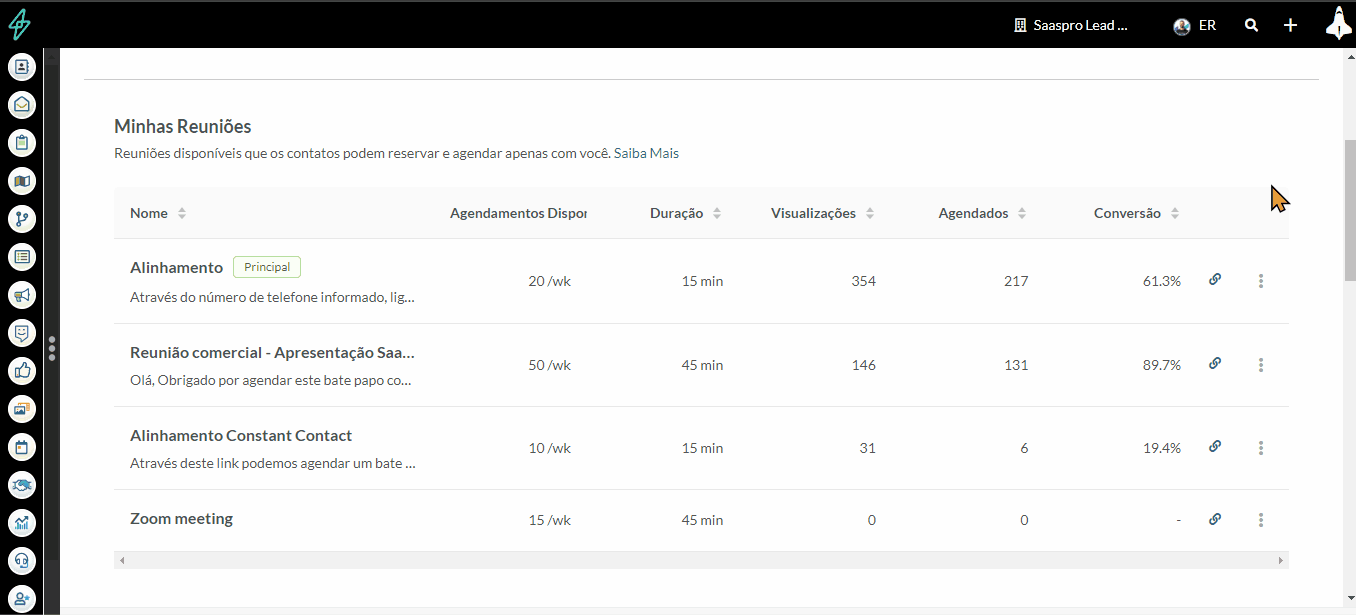Open the email envelope sidebar icon
Image resolution: width=1356 pixels, height=615 pixels.
point(22,104)
